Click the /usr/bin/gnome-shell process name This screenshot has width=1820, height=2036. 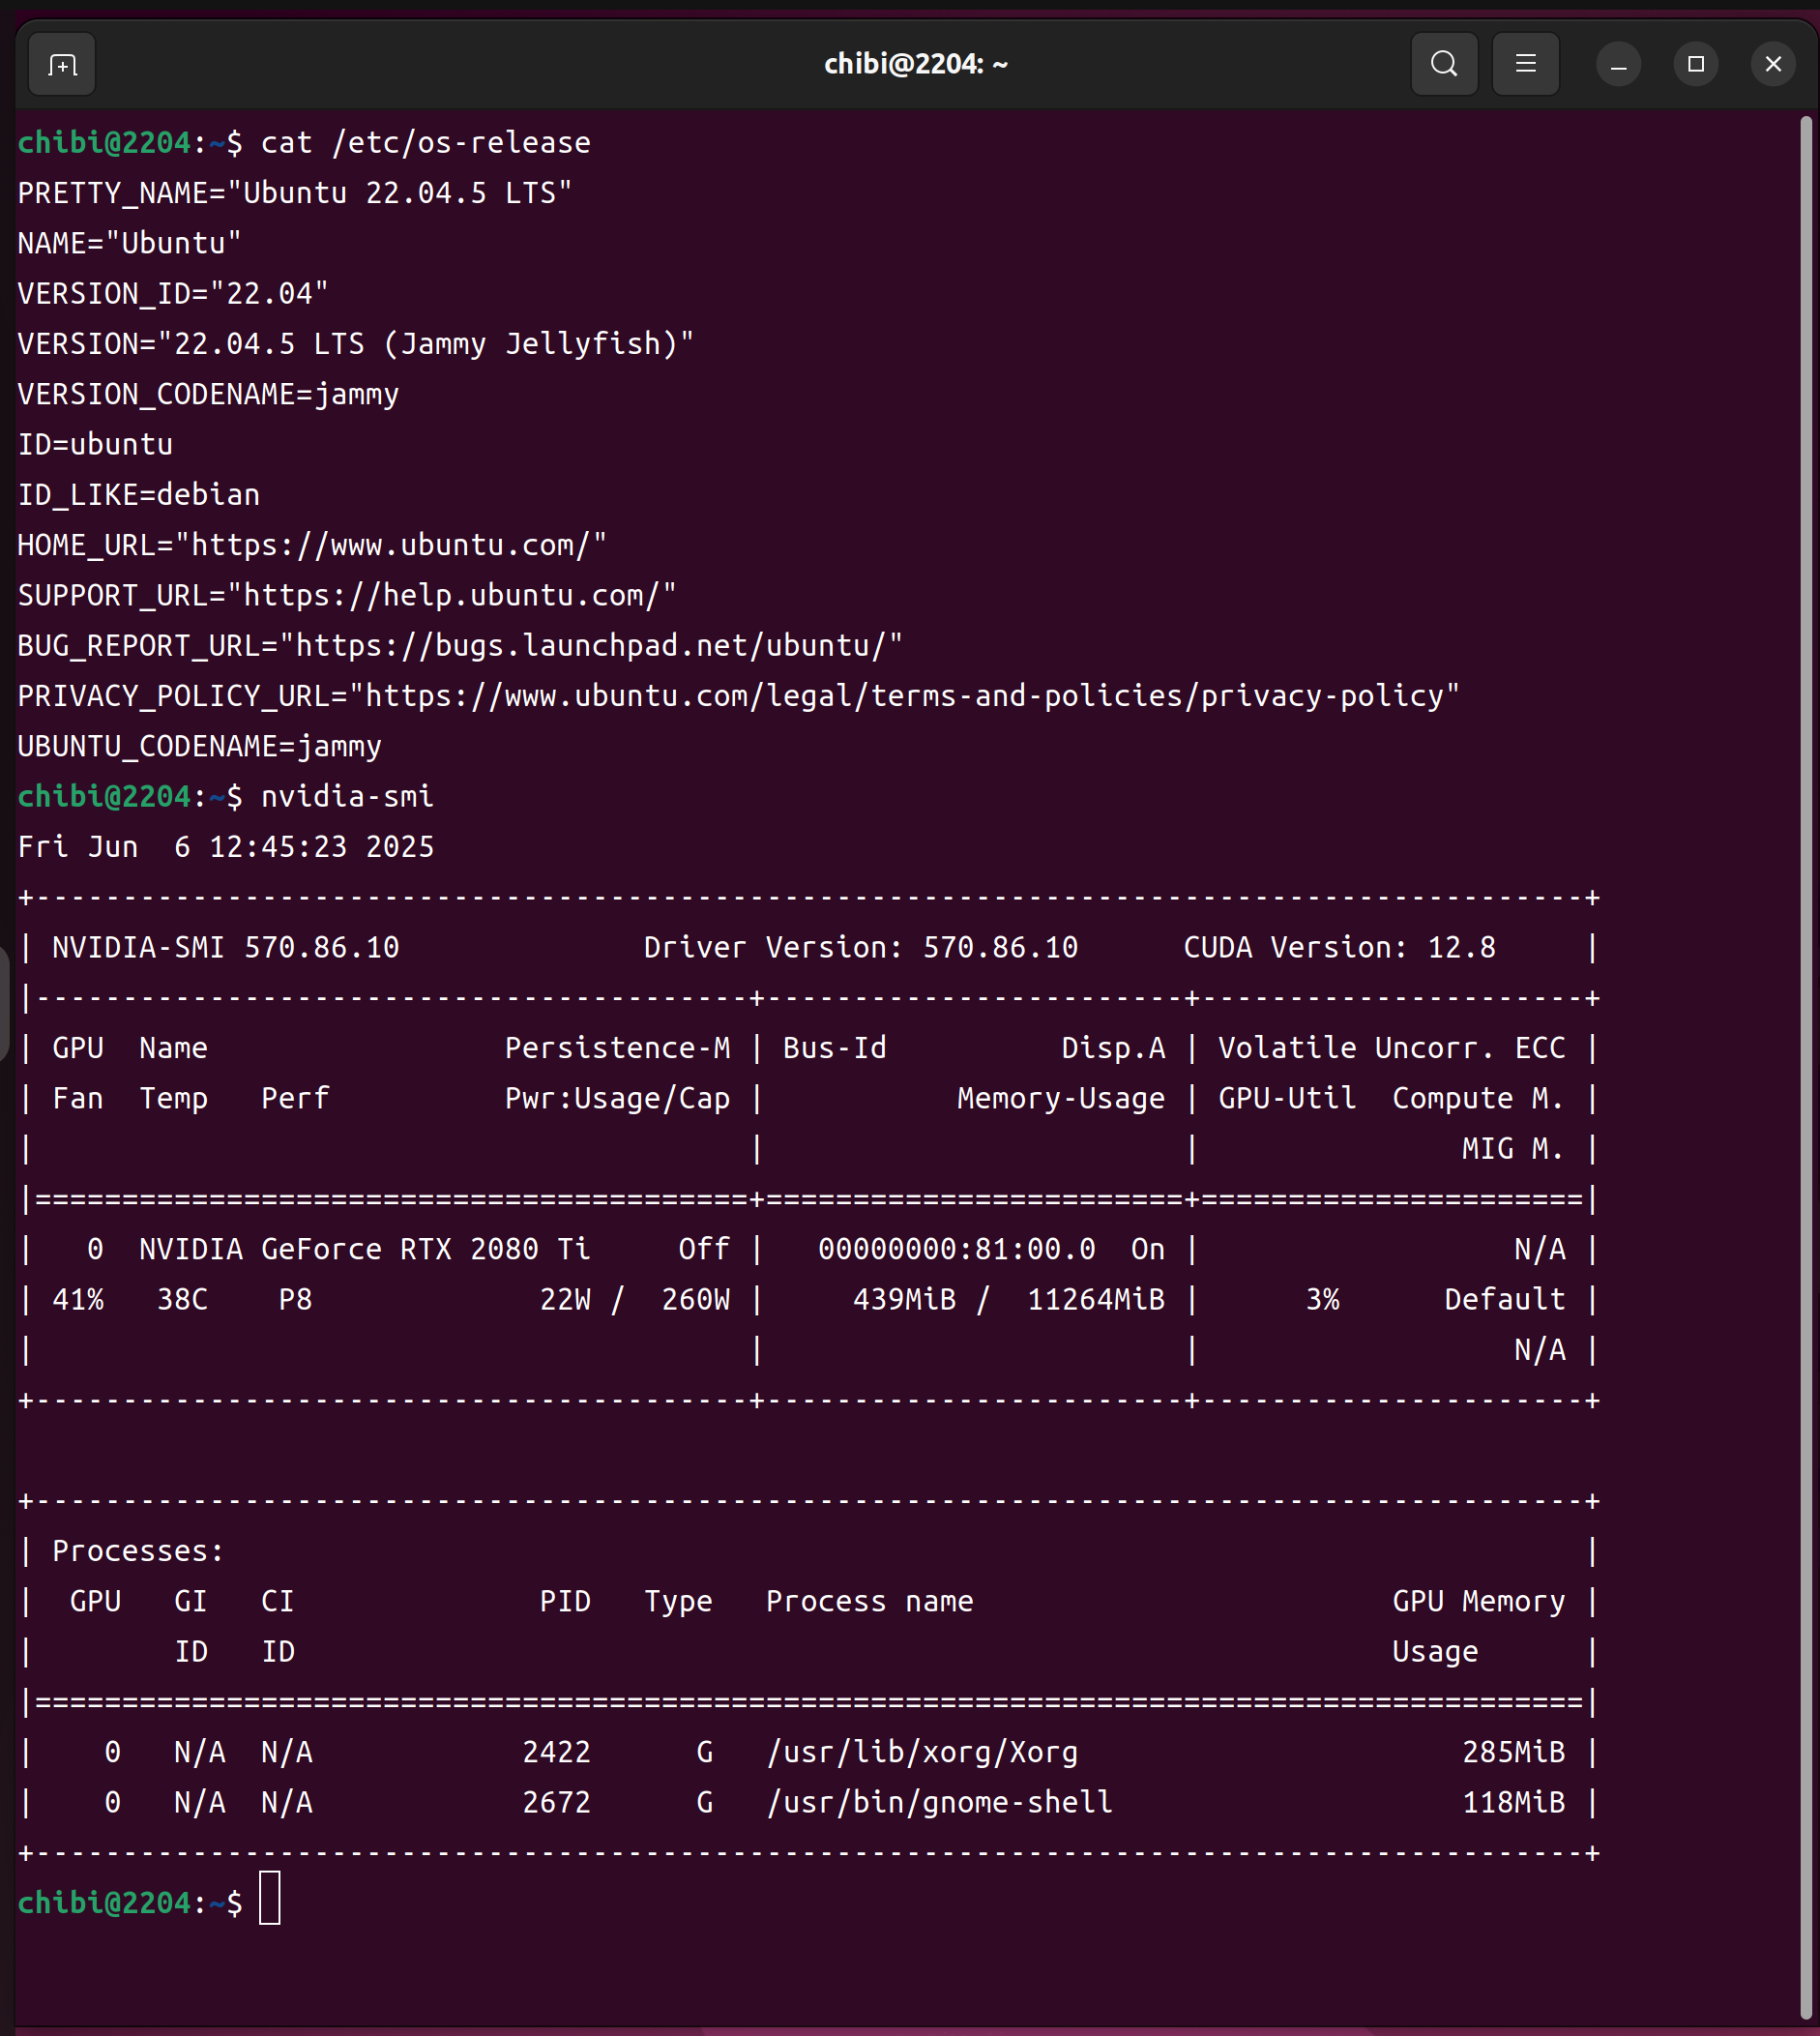[x=939, y=1803]
